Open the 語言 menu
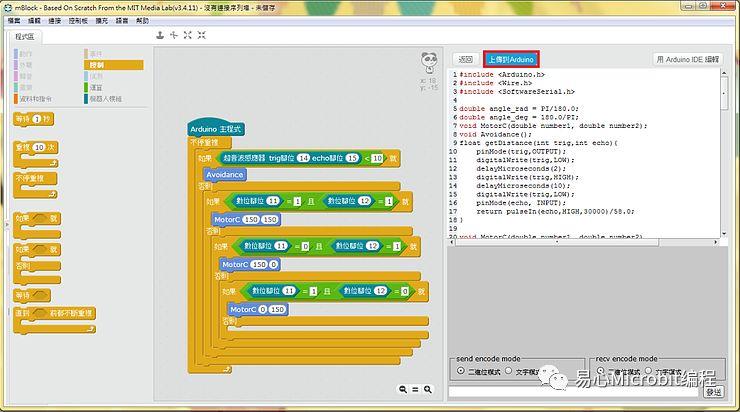This screenshot has width=740, height=412. (122, 21)
